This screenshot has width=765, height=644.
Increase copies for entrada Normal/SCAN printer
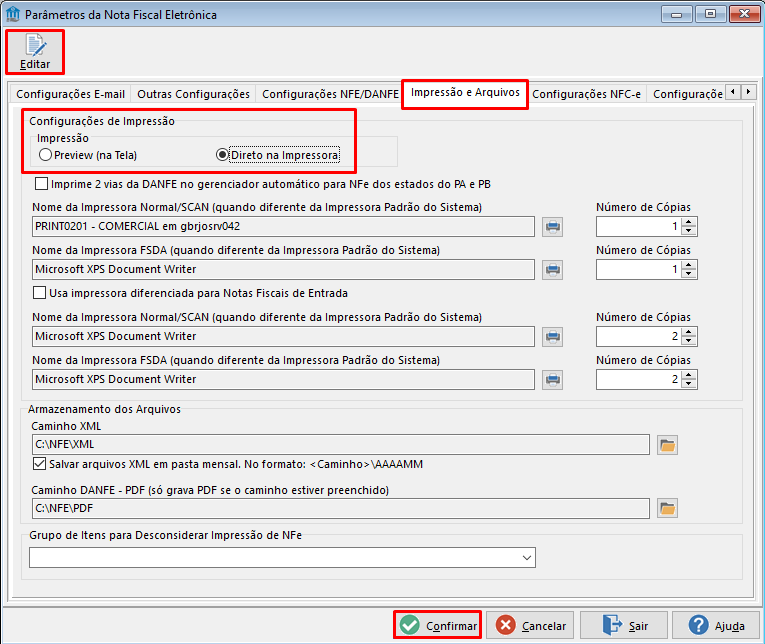688,332
